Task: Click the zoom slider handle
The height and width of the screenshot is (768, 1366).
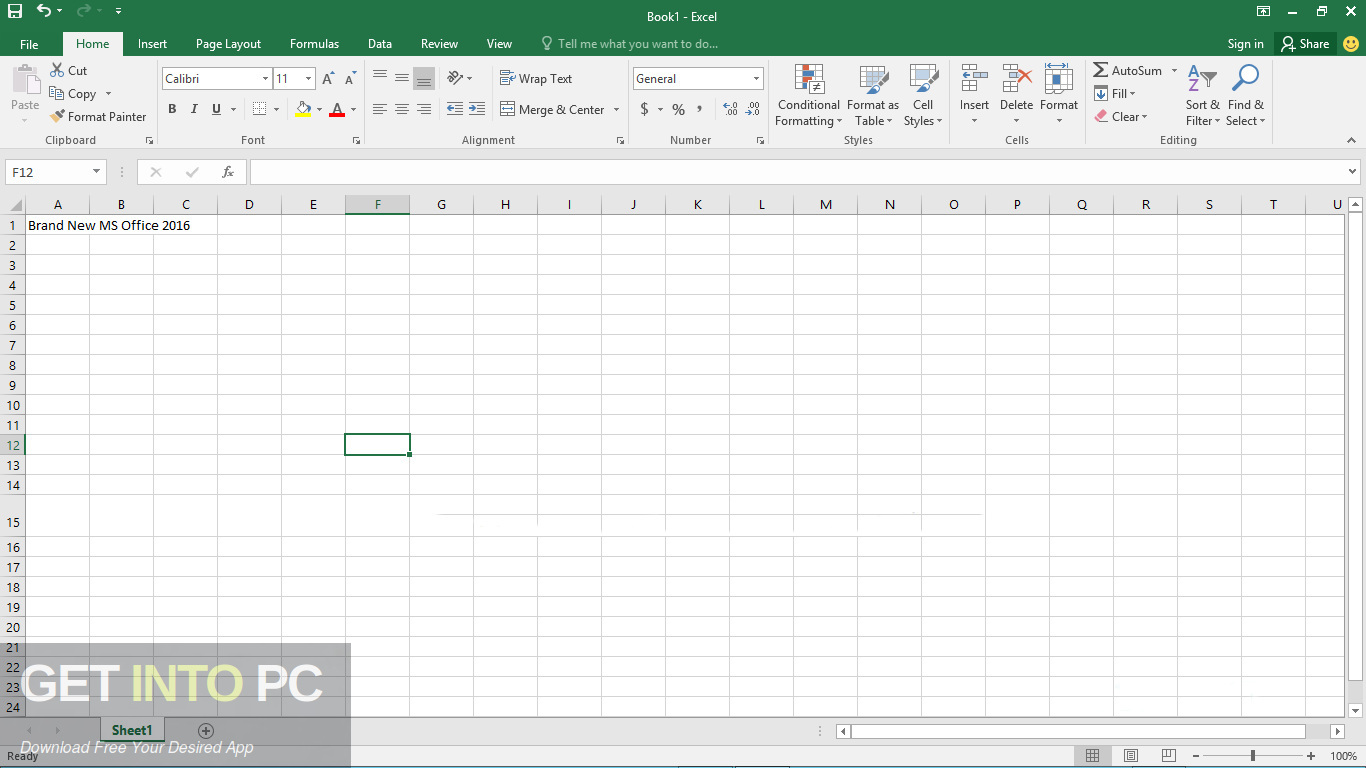Action: (1252, 756)
